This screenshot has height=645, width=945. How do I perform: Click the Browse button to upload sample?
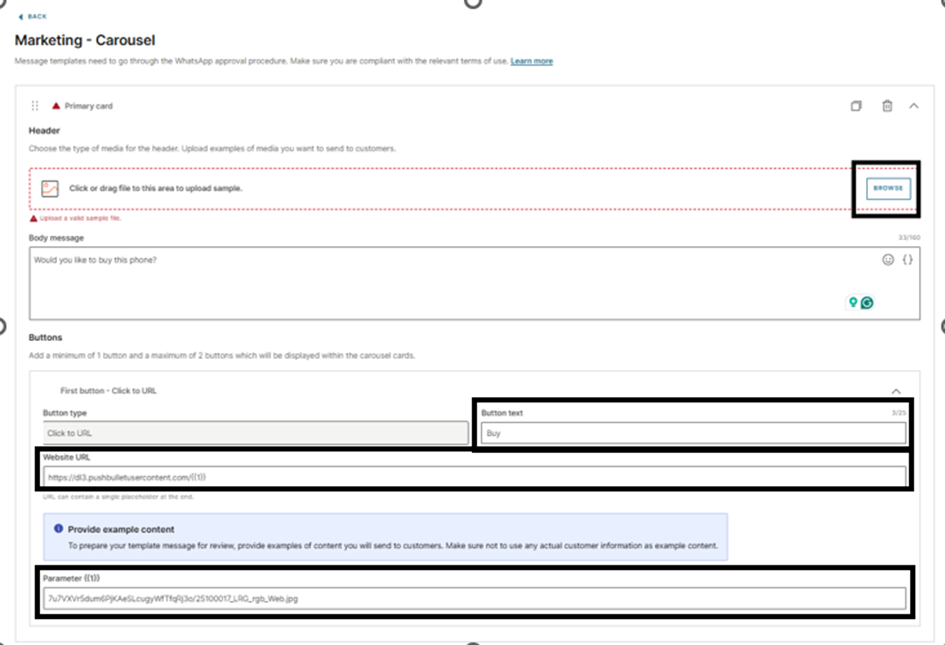click(x=888, y=188)
